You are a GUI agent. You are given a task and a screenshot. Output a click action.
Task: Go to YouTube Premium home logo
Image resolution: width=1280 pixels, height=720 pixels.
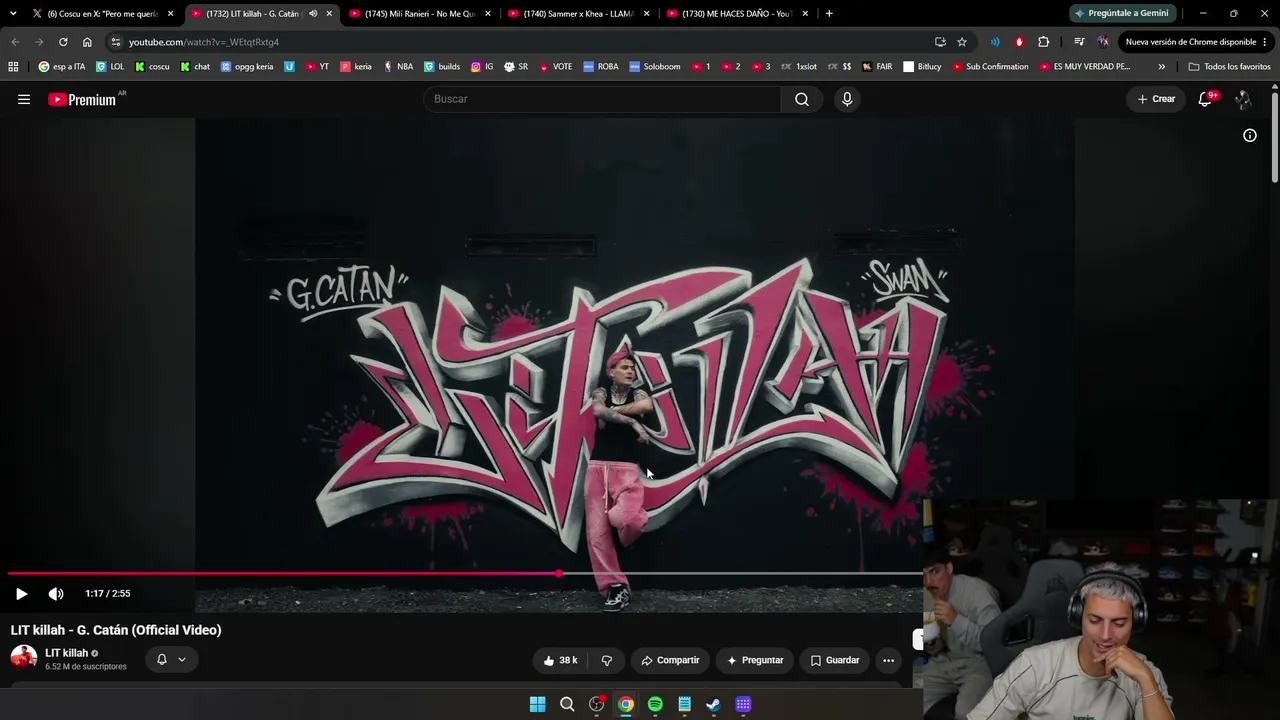81,99
